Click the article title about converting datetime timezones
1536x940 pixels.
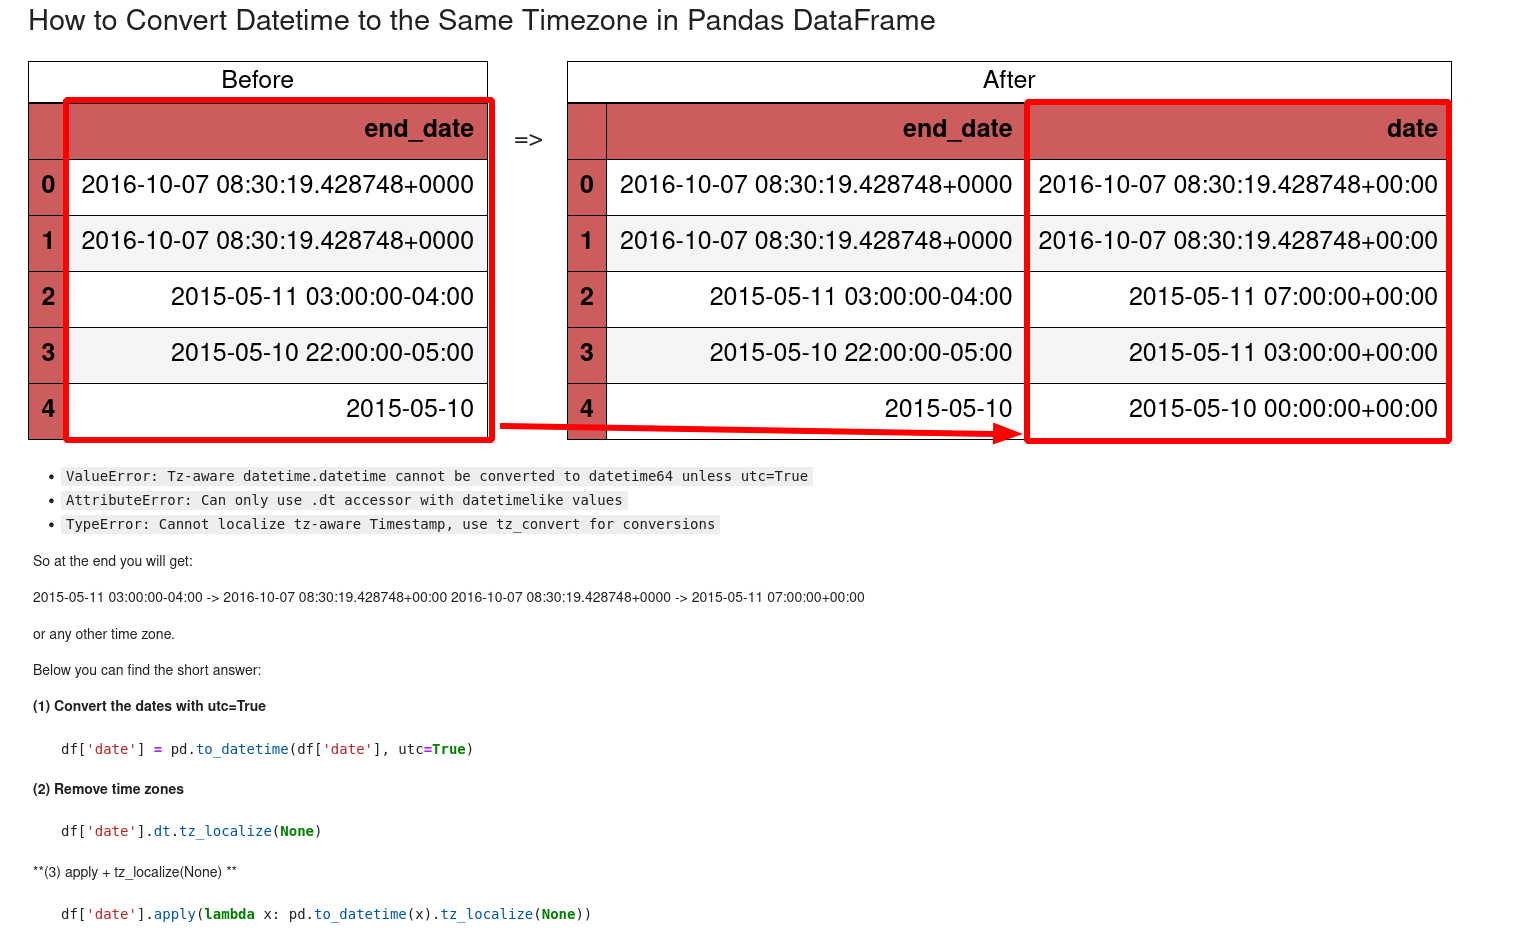(x=483, y=20)
